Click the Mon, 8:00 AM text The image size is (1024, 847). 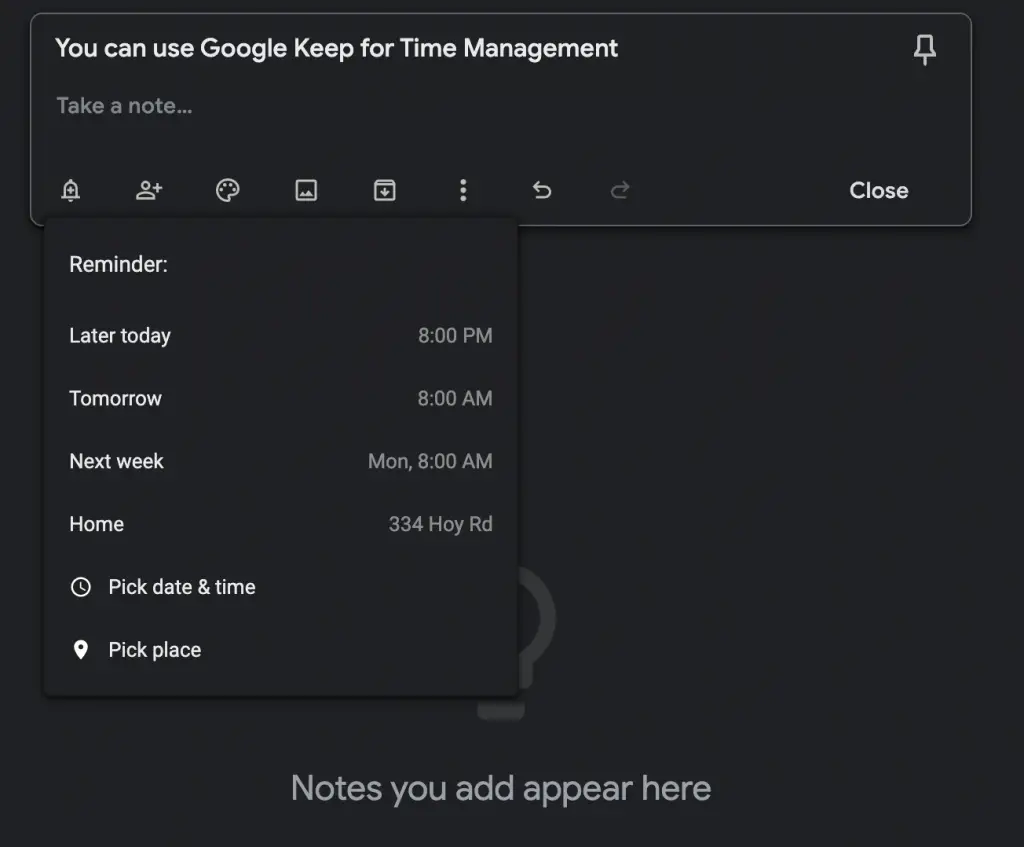pyautogui.click(x=430, y=461)
